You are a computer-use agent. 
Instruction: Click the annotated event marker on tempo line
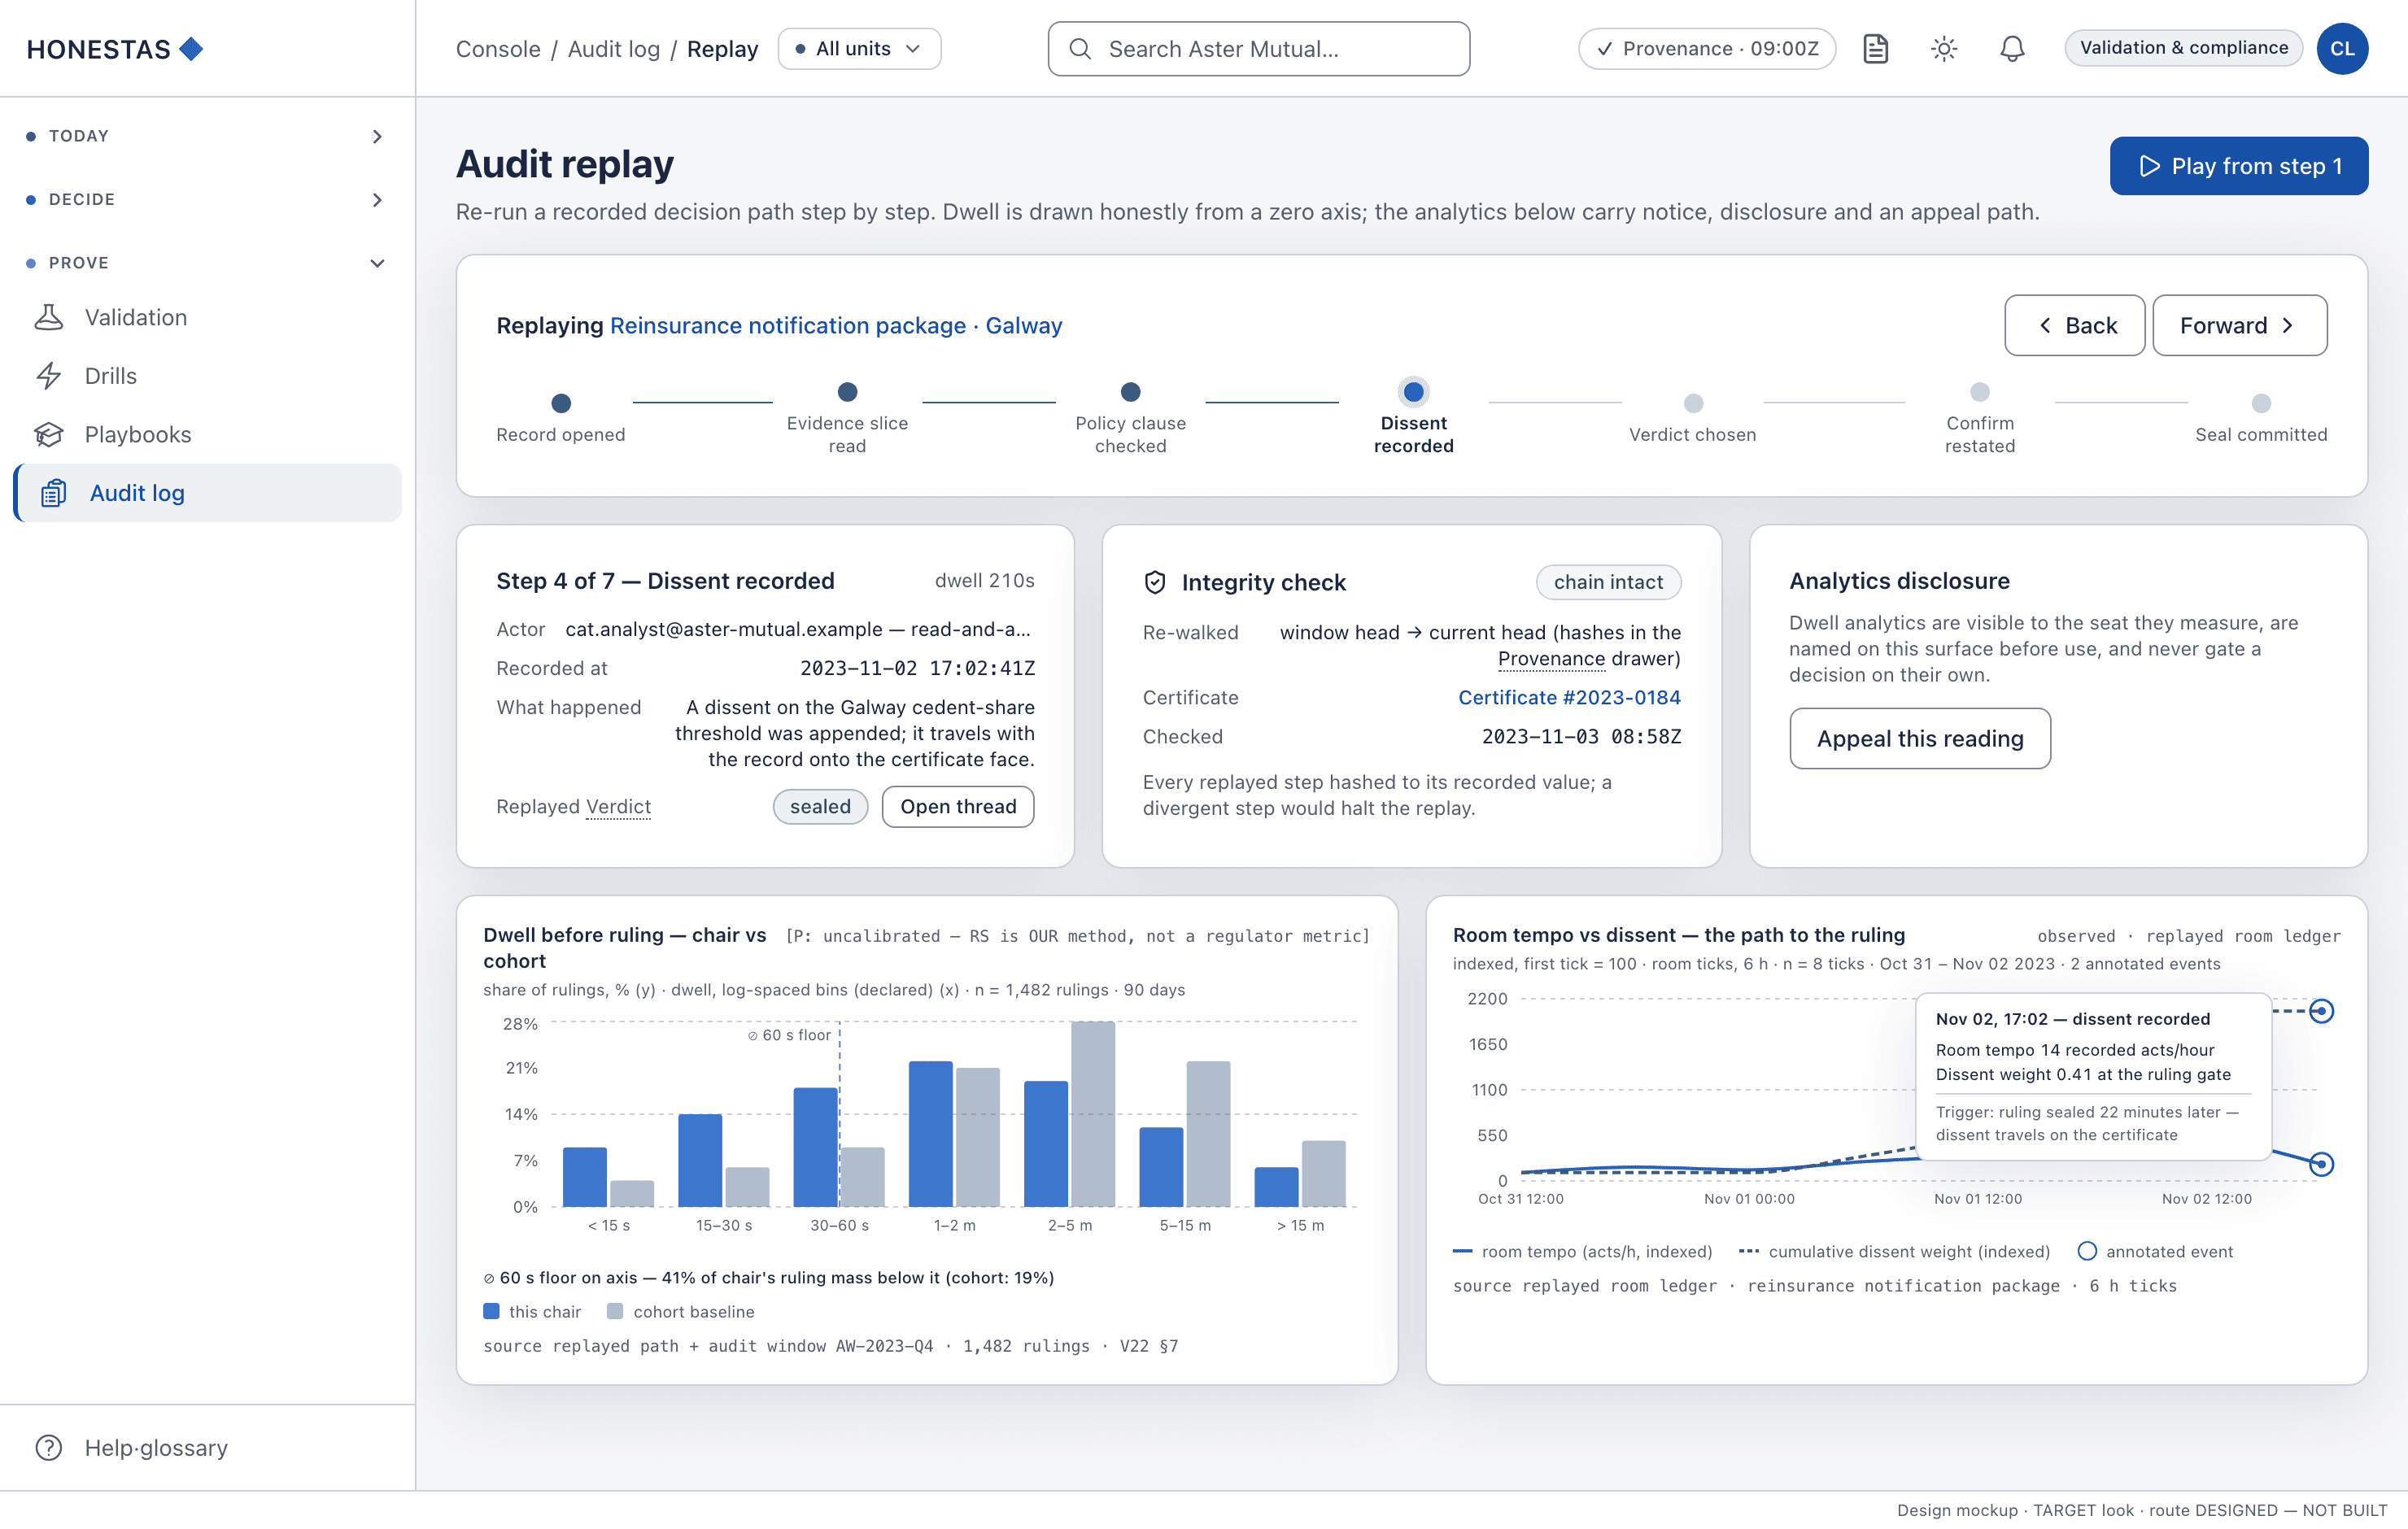pyautogui.click(x=2321, y=1164)
